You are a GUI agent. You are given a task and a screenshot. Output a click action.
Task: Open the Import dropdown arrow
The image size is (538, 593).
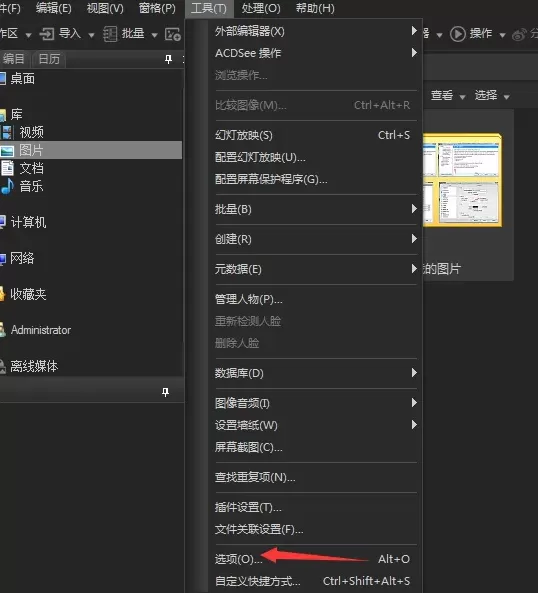pyautogui.click(x=91, y=35)
